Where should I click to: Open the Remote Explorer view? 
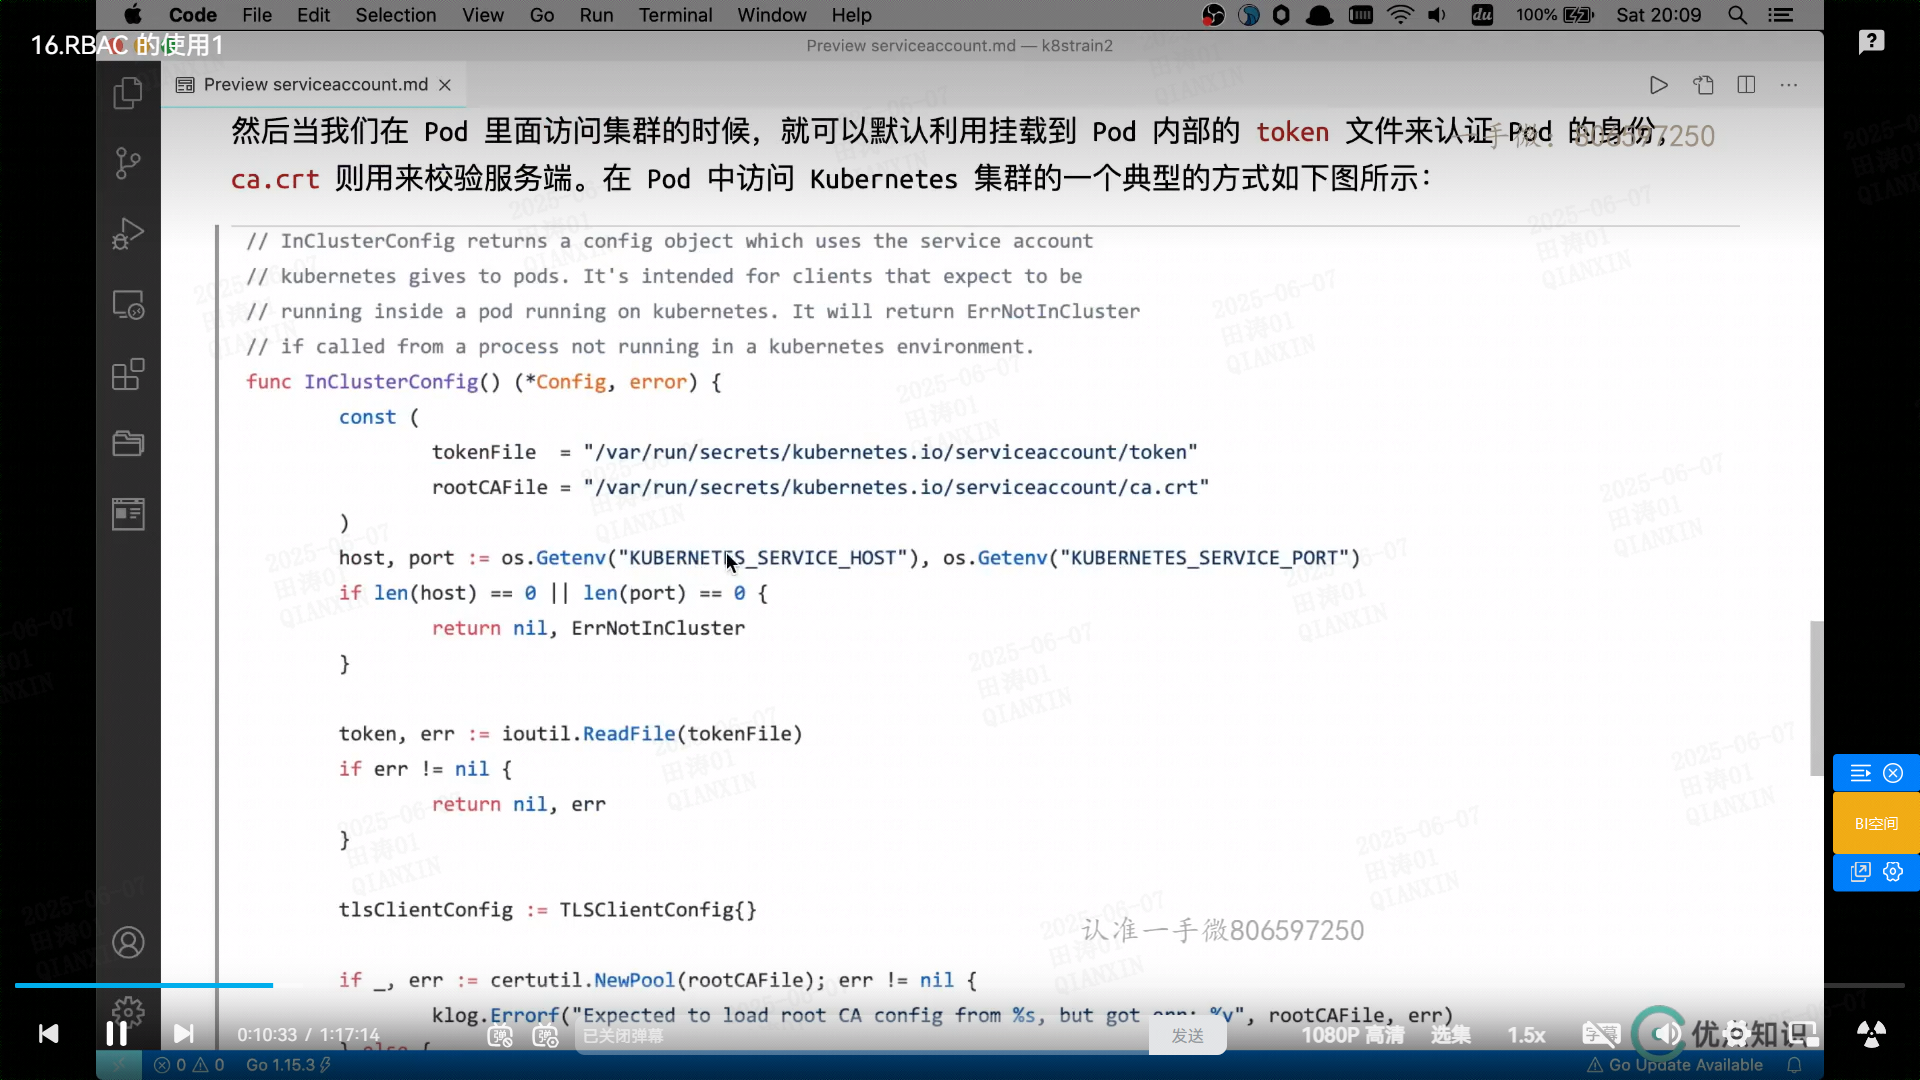[128, 304]
